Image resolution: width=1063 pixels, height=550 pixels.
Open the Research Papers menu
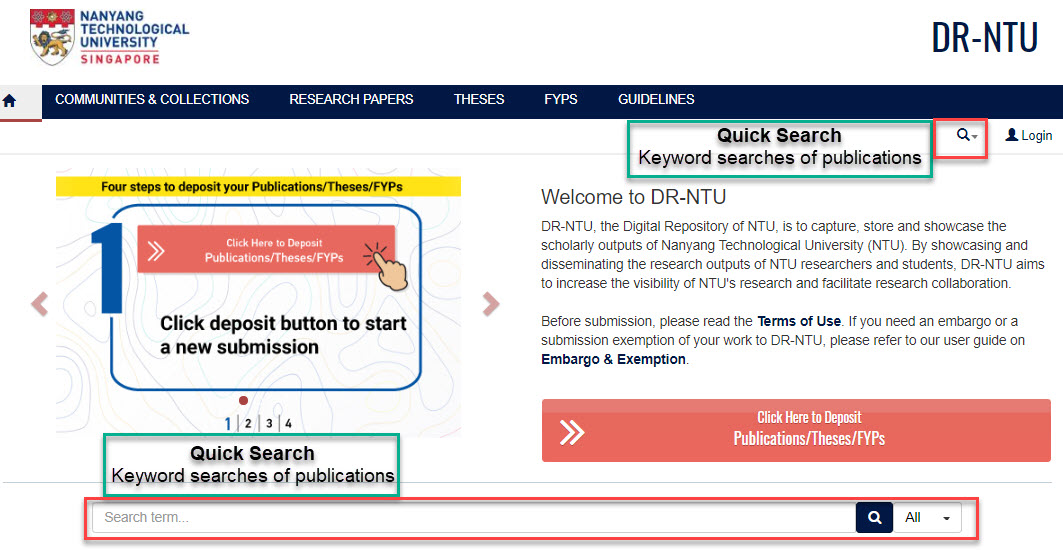(x=351, y=100)
